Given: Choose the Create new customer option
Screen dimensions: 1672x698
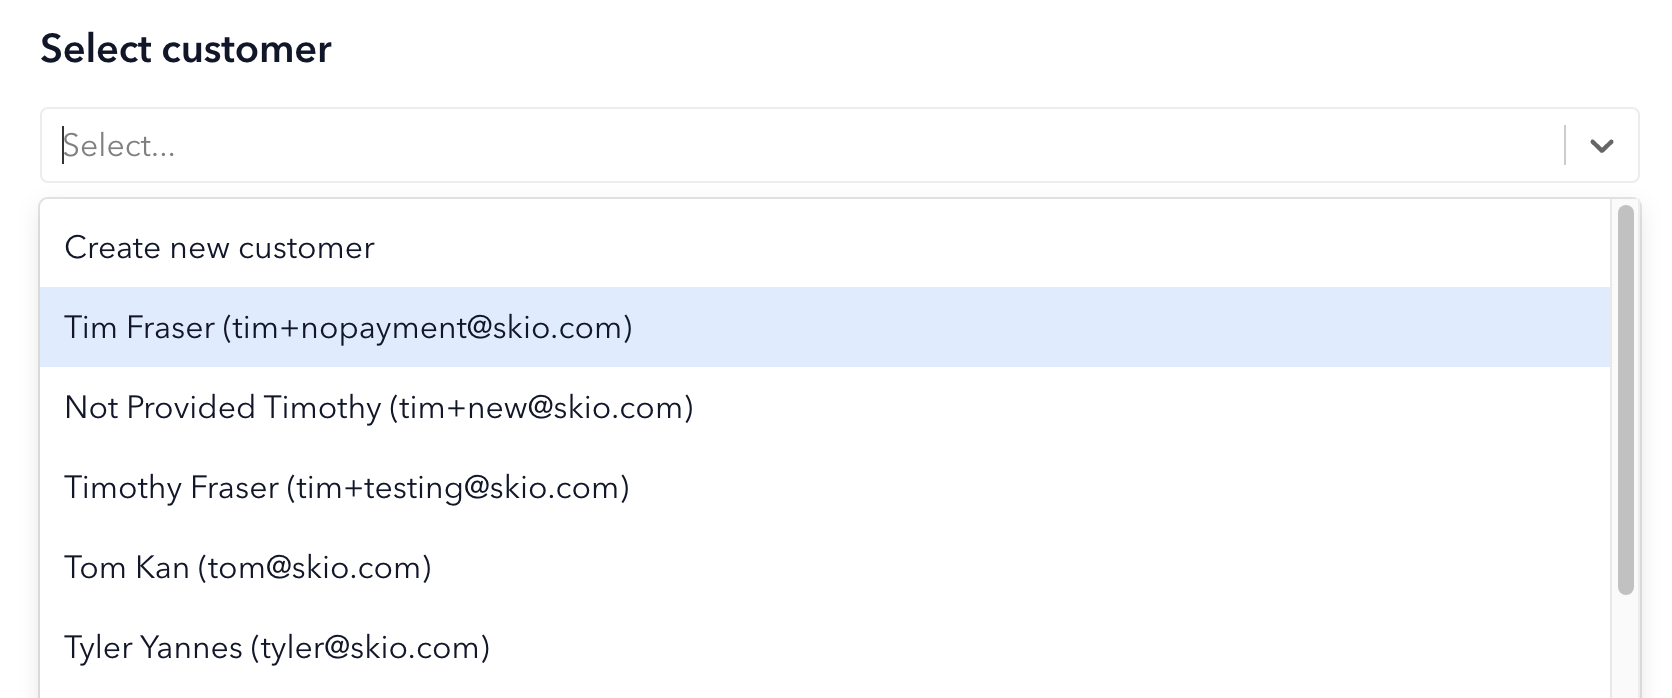Looking at the screenshot, I should (x=825, y=247).
